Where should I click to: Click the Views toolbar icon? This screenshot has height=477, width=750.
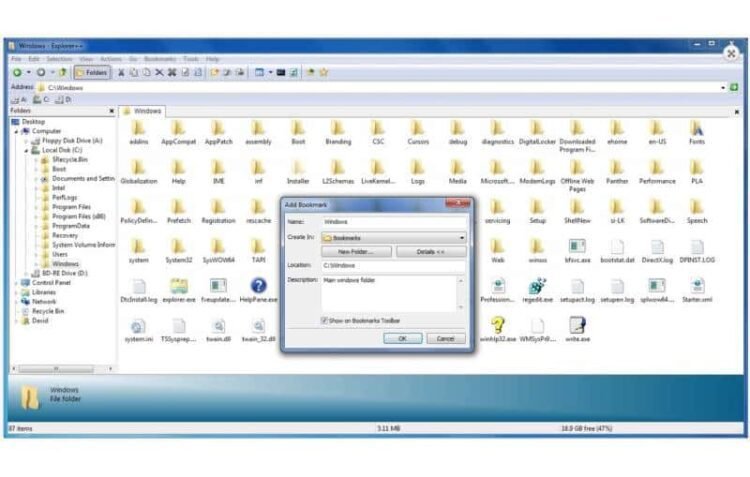[x=259, y=73]
